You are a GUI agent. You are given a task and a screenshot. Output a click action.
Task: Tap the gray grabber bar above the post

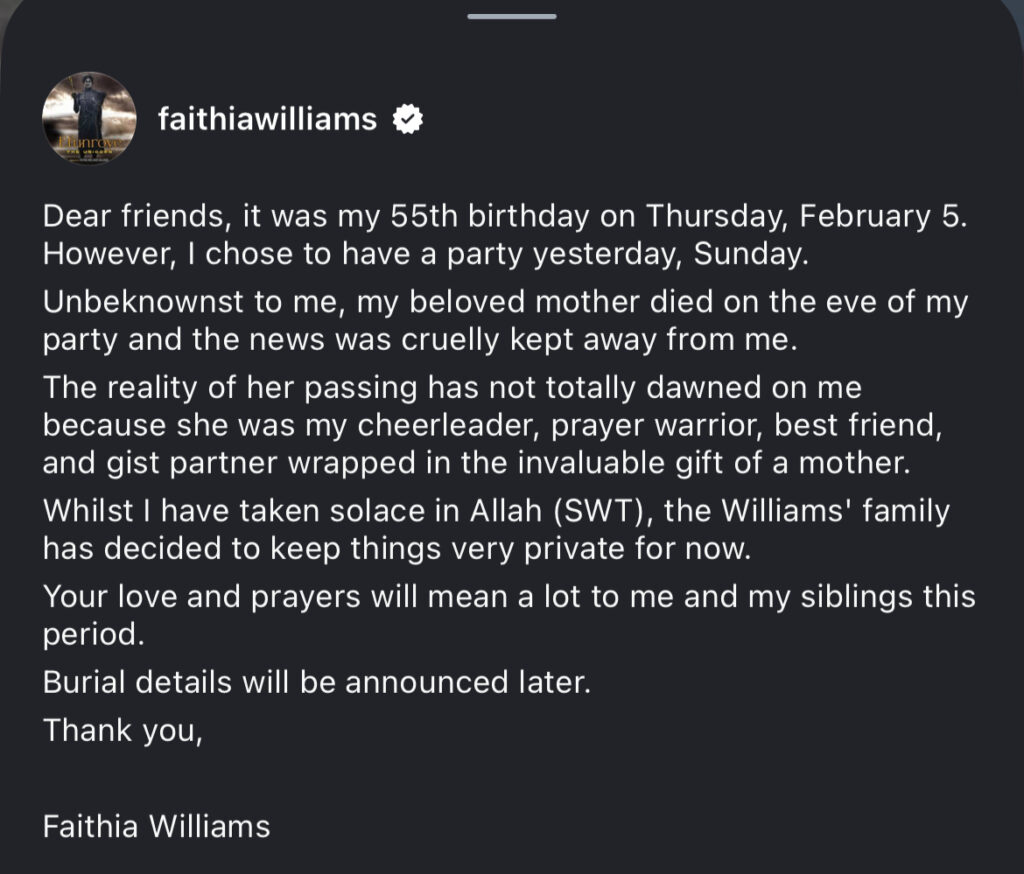point(511,15)
